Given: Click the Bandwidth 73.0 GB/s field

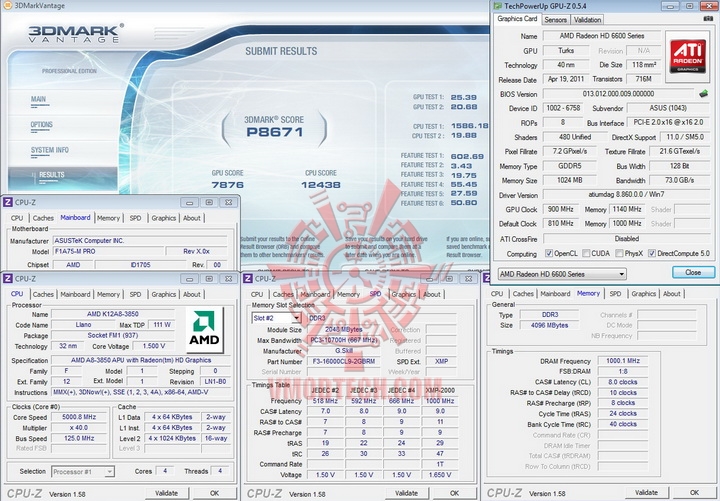Looking at the screenshot, I should (679, 180).
